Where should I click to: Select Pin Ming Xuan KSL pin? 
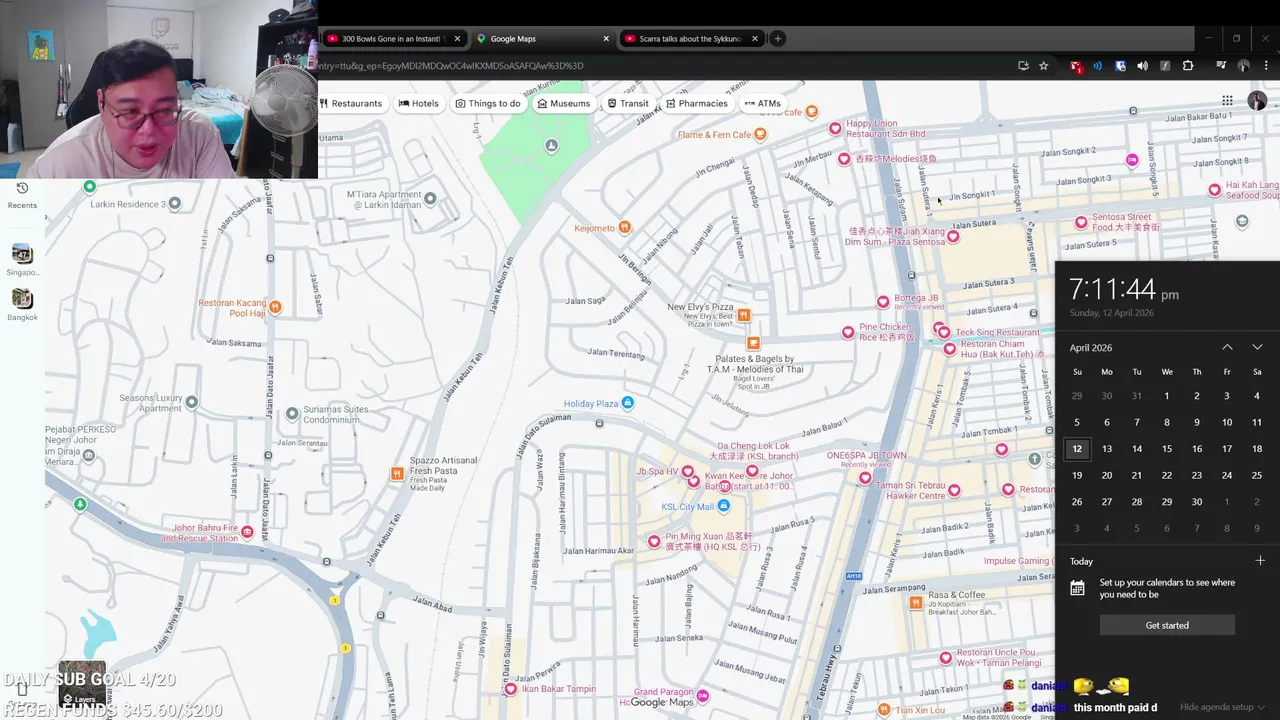point(654,541)
